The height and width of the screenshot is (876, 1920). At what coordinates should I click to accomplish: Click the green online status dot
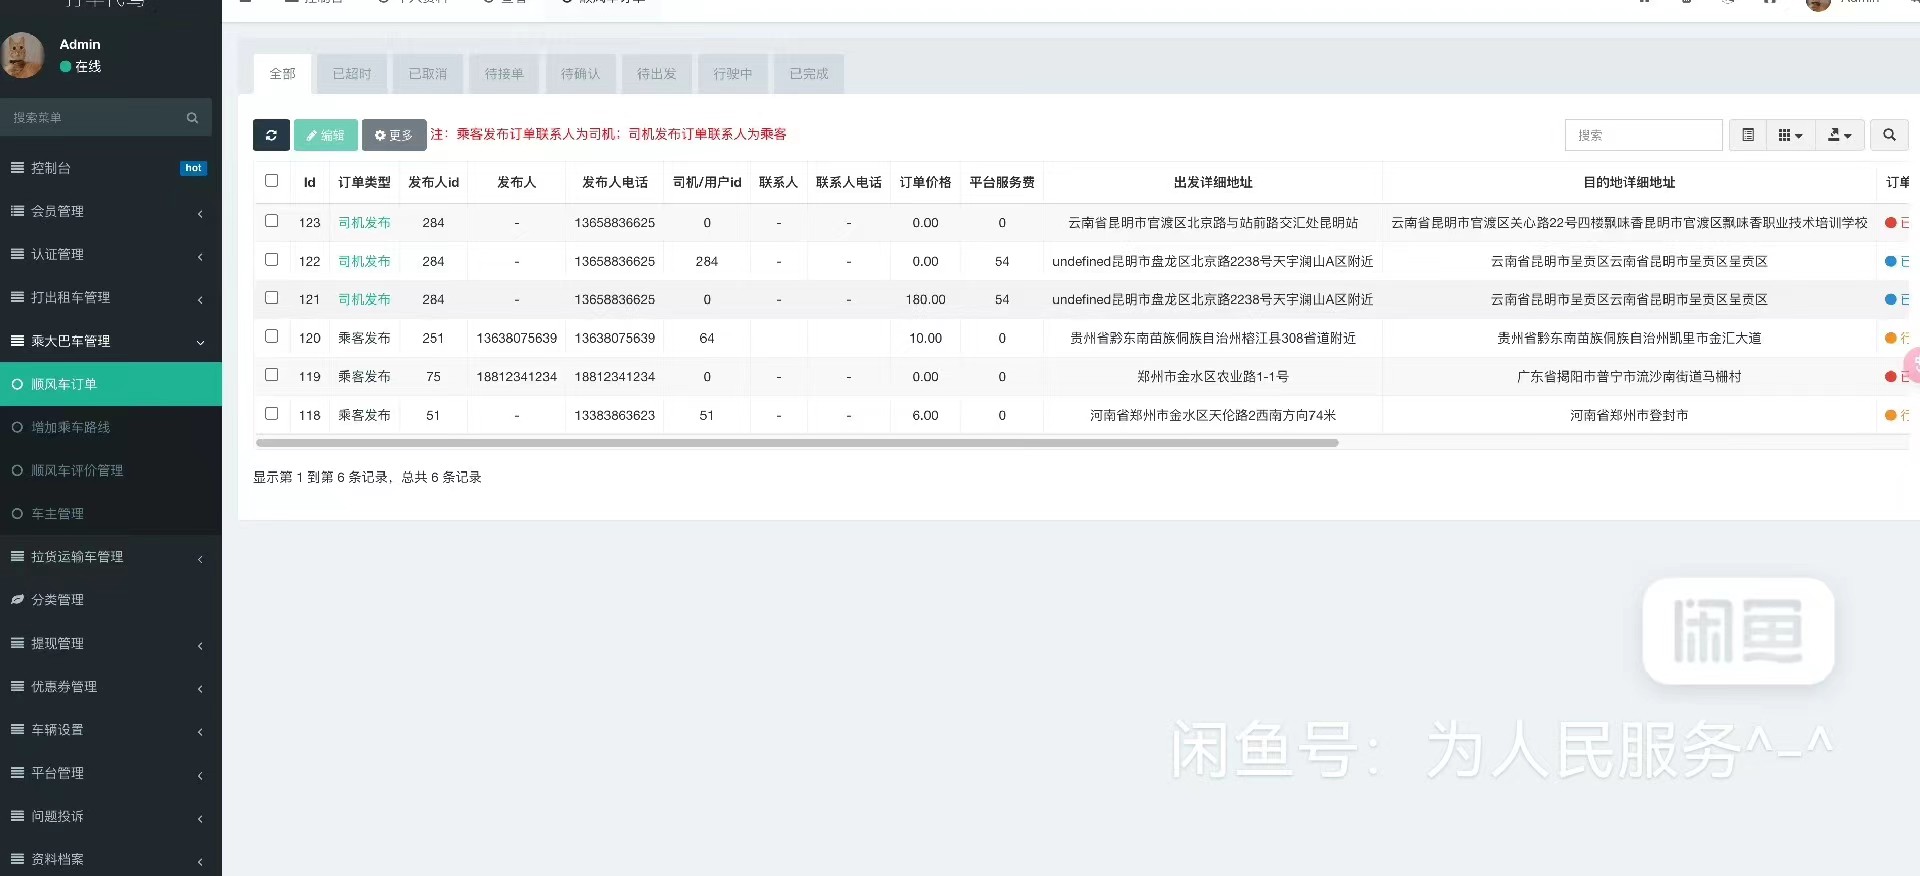(65, 67)
